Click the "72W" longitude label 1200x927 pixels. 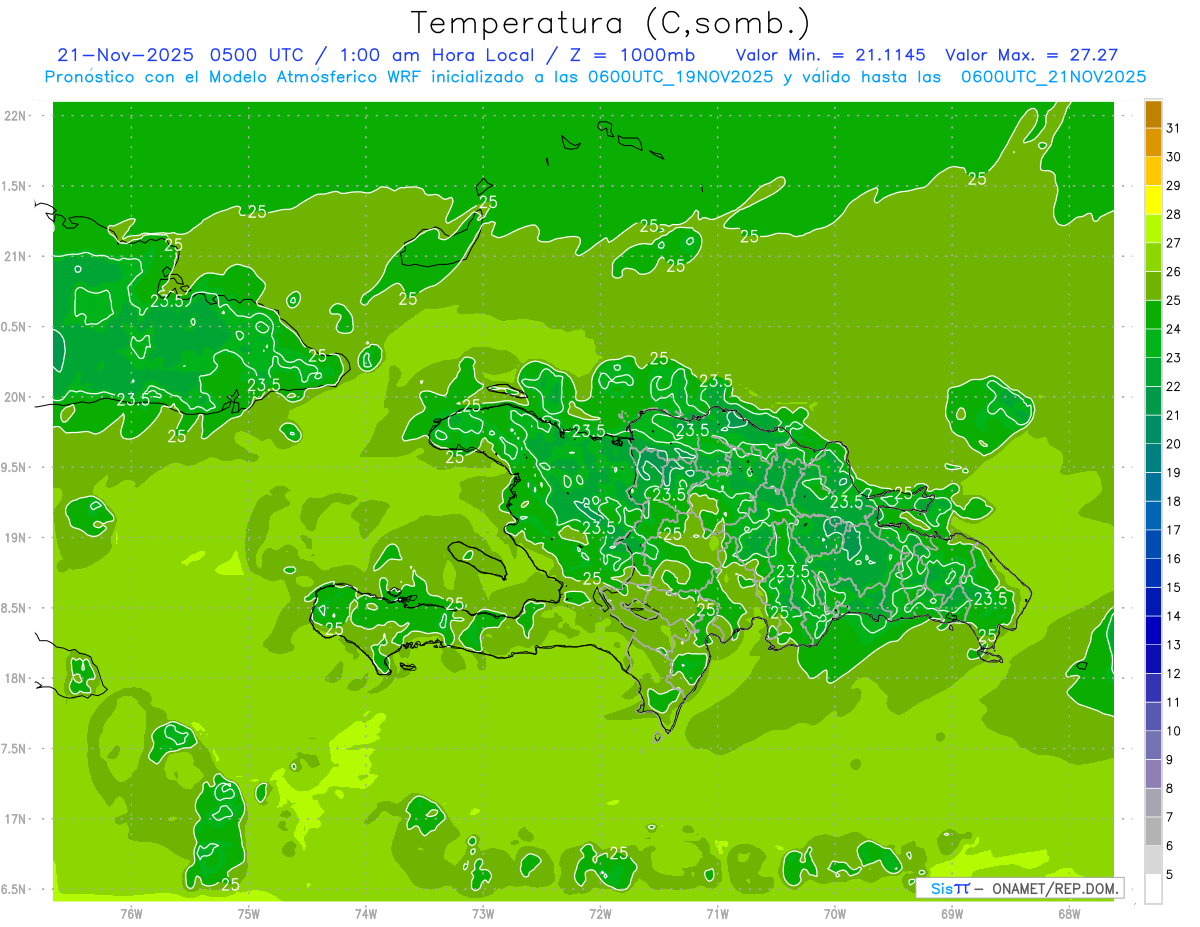click(x=600, y=913)
